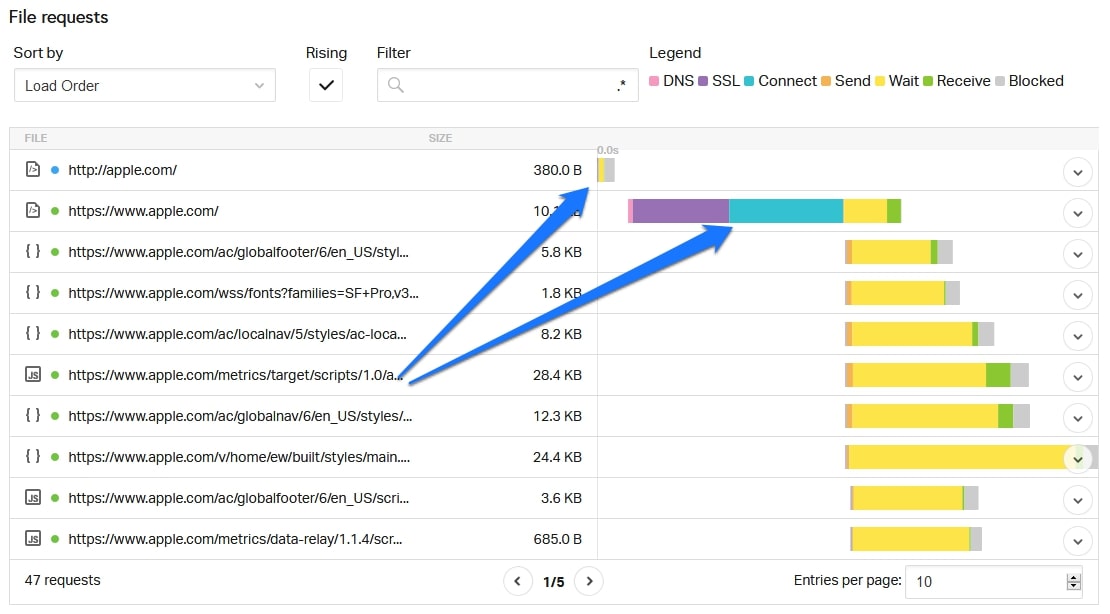The height and width of the screenshot is (614, 1110).
Task: Click the DNS pink legend swatch
Action: pyautogui.click(x=654, y=81)
